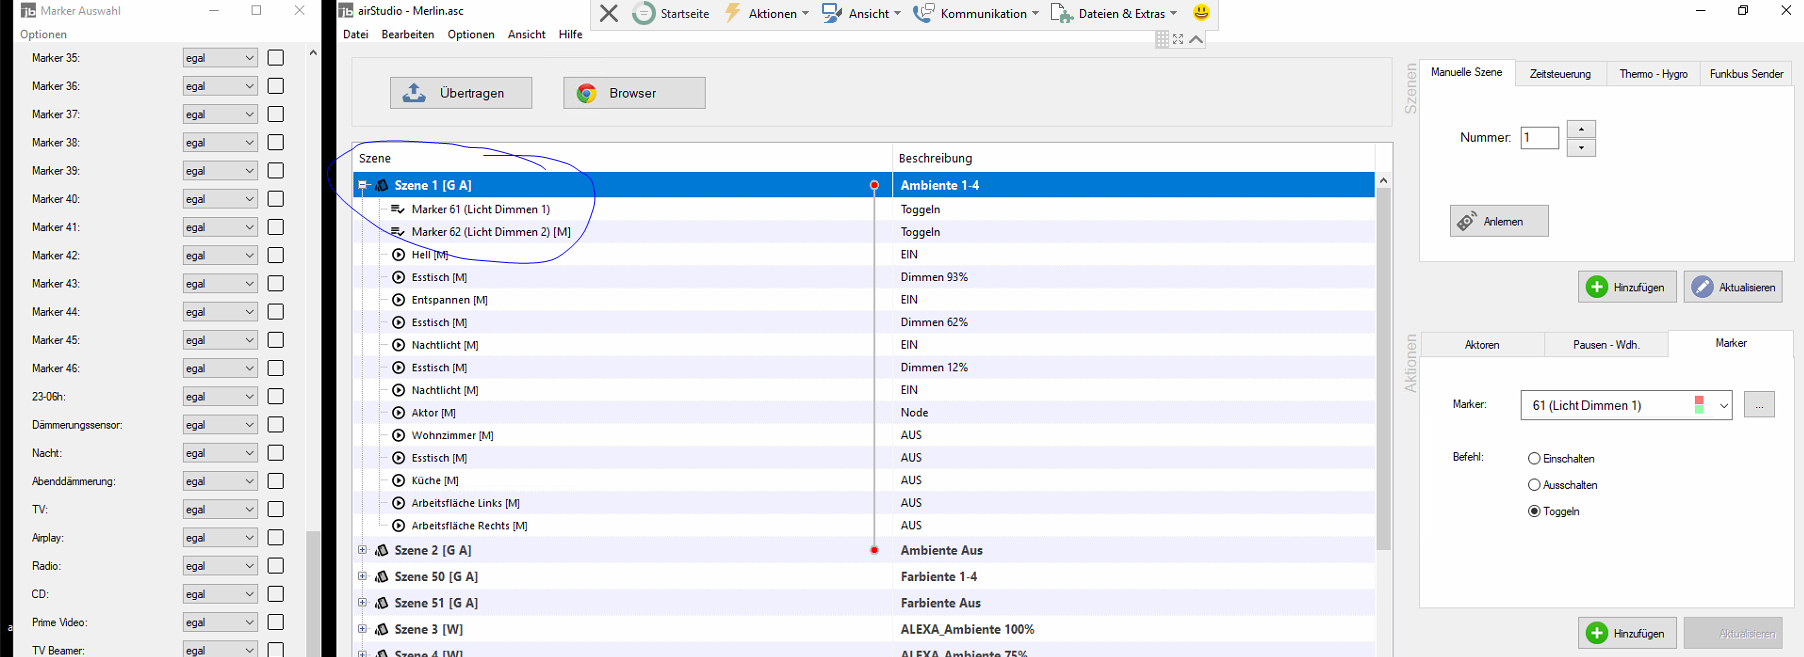Switch to the Aktoren tab
Viewport: 1804px width, 657px height.
click(1482, 345)
